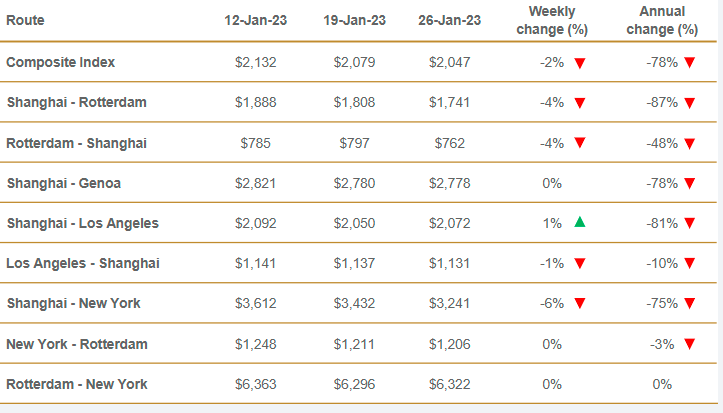The width and height of the screenshot is (723, 413).
Task: Click annual red arrow for New York - Rotterdam
Action: click(x=689, y=344)
